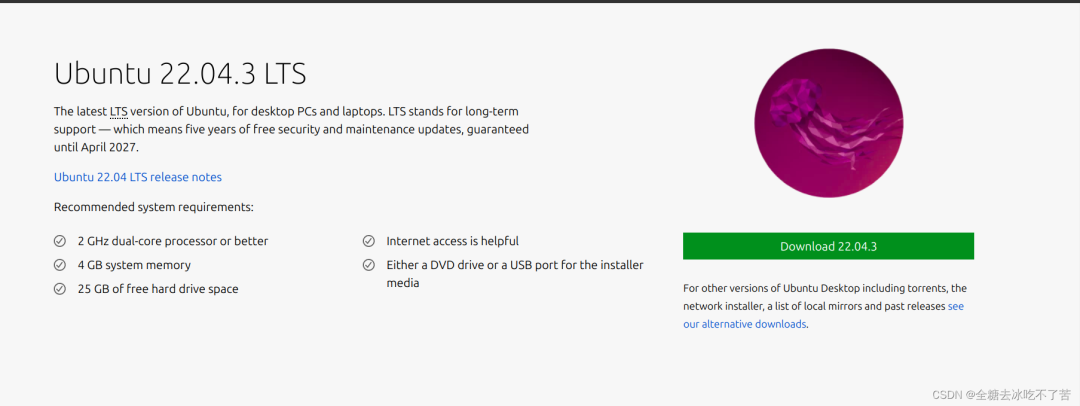Click the until April 2027 support text

pos(96,147)
